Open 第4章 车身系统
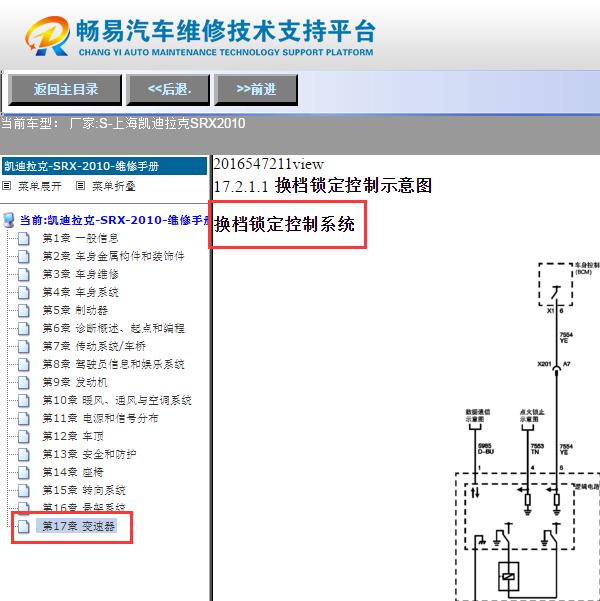600x601 pixels. click(80, 292)
